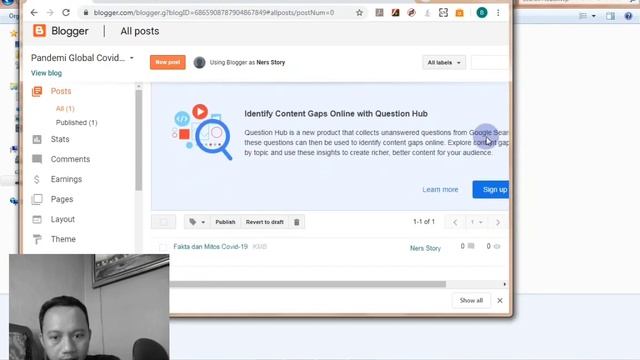Click the Publish button
640x360 pixels.
pos(225,222)
